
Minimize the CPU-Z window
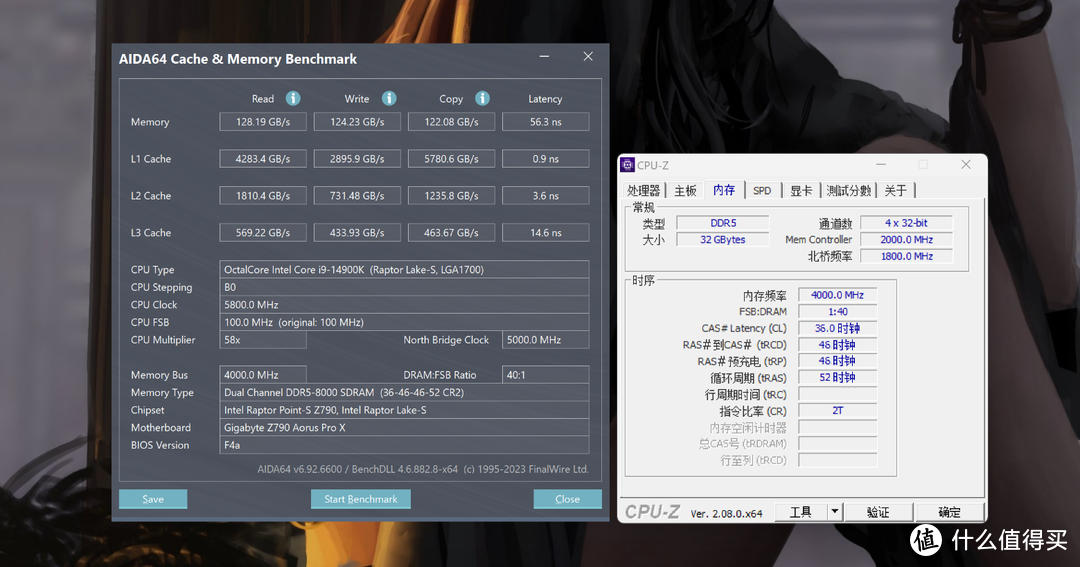click(x=881, y=164)
